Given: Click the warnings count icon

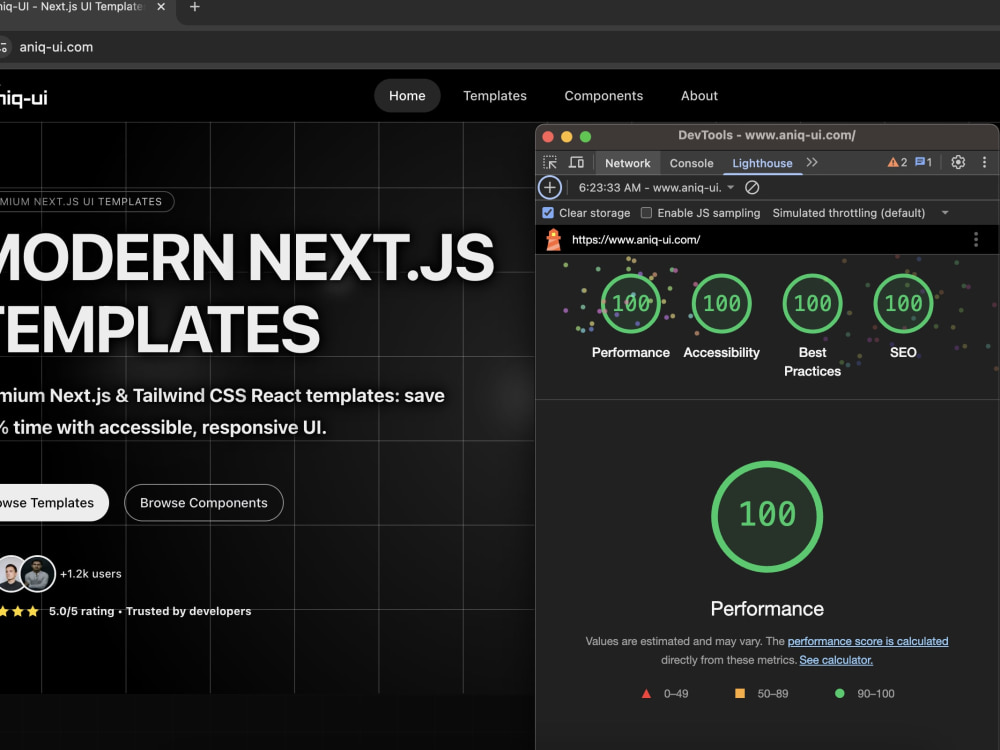Looking at the screenshot, I should (897, 162).
